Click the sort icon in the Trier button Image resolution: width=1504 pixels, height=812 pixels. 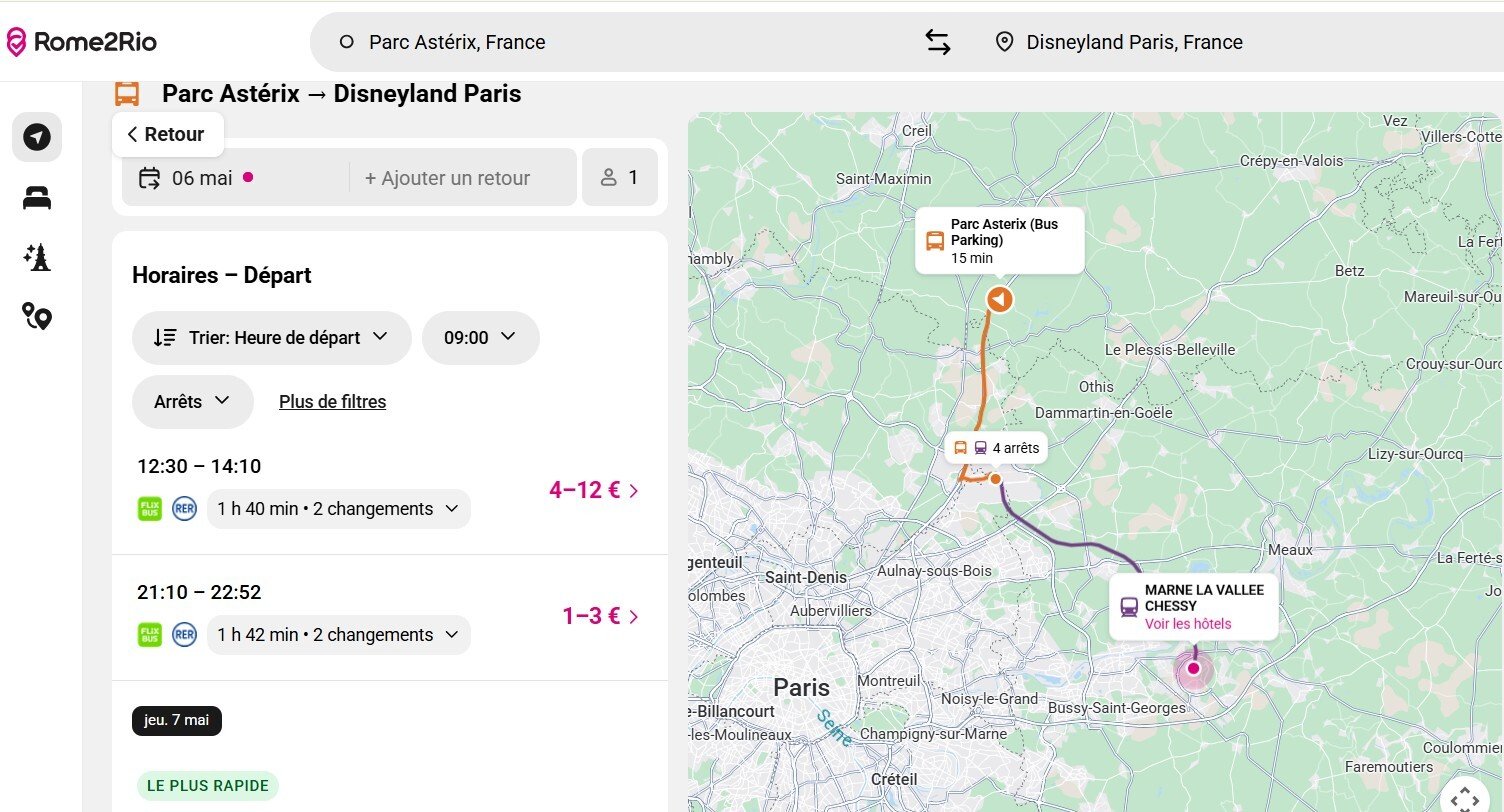[x=165, y=338]
